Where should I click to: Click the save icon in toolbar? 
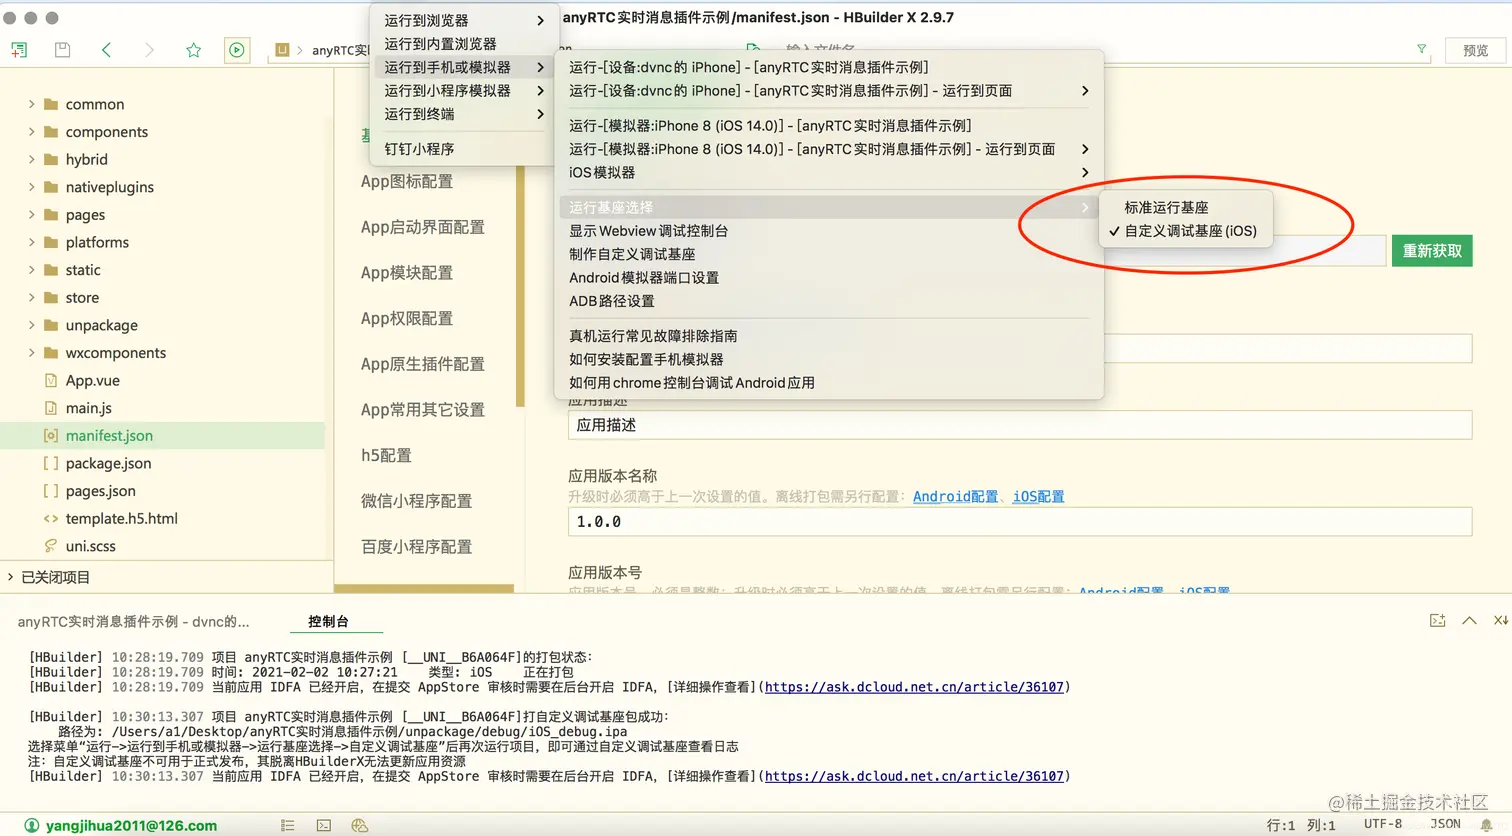point(62,50)
